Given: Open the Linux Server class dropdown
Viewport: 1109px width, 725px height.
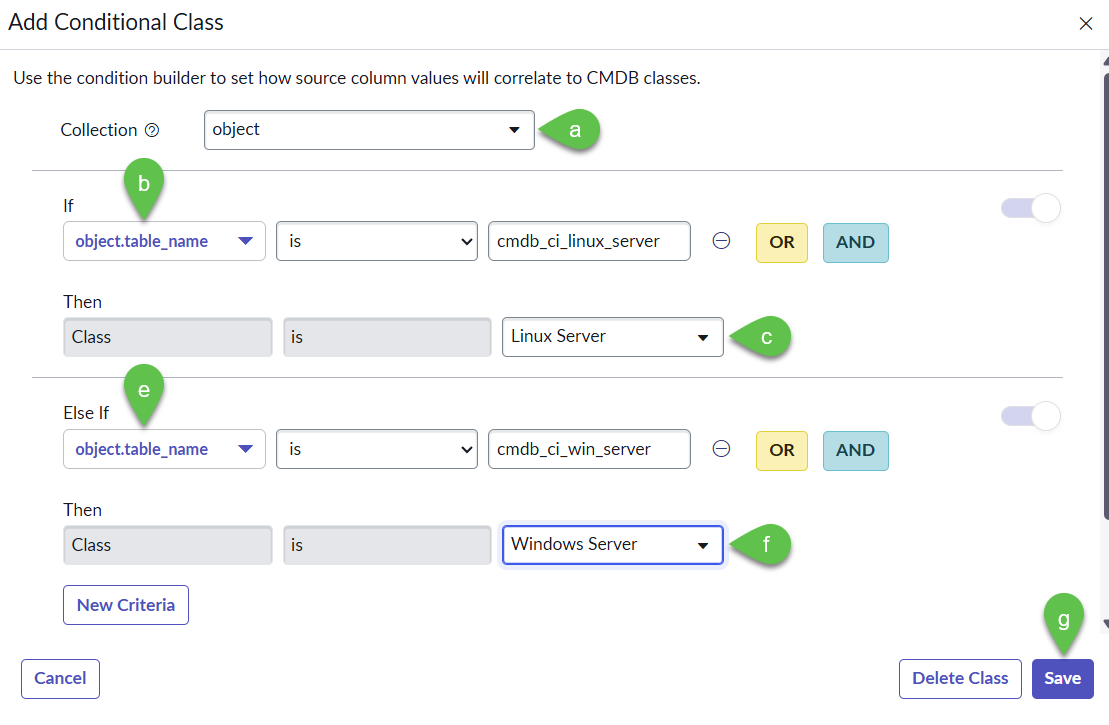Looking at the screenshot, I should click(612, 337).
